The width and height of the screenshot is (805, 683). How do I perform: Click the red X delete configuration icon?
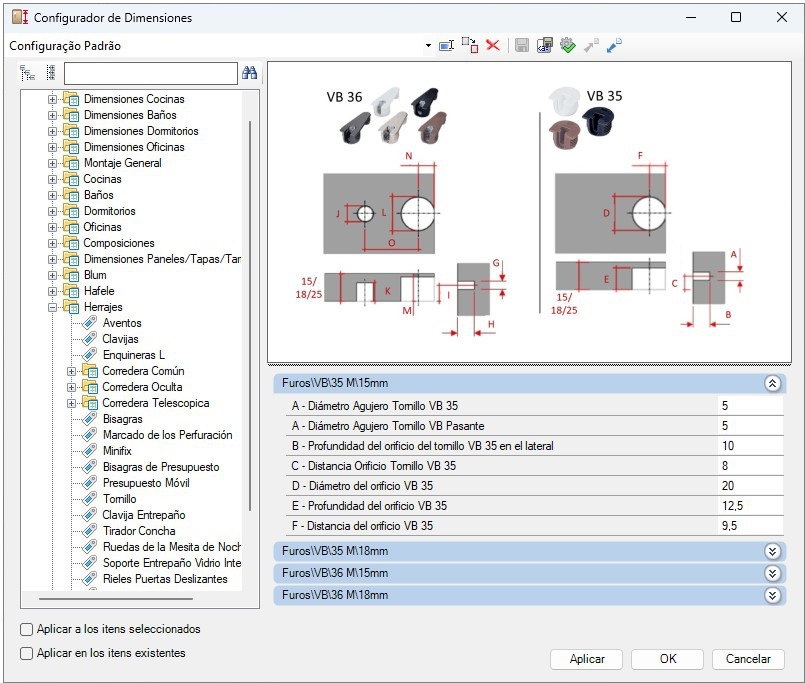point(493,46)
